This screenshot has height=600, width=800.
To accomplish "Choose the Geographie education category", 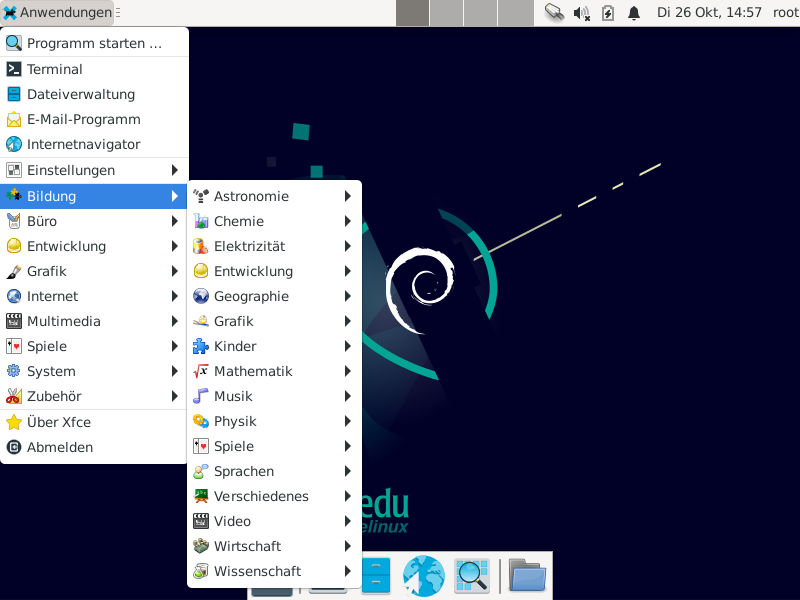I will (x=251, y=296).
